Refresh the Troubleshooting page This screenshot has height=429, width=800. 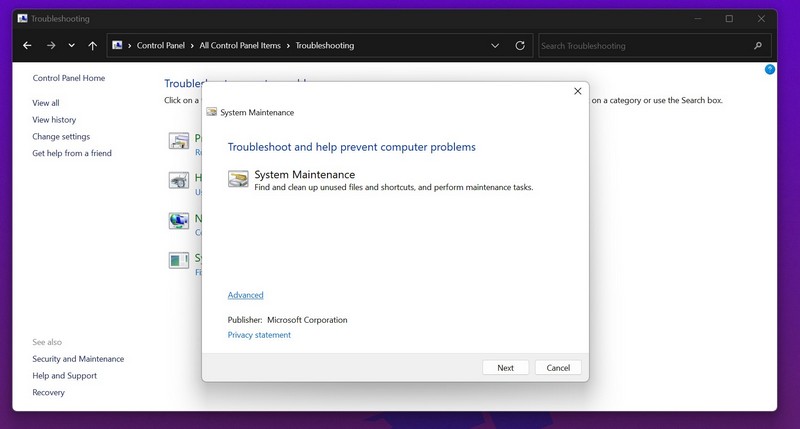tap(520, 46)
